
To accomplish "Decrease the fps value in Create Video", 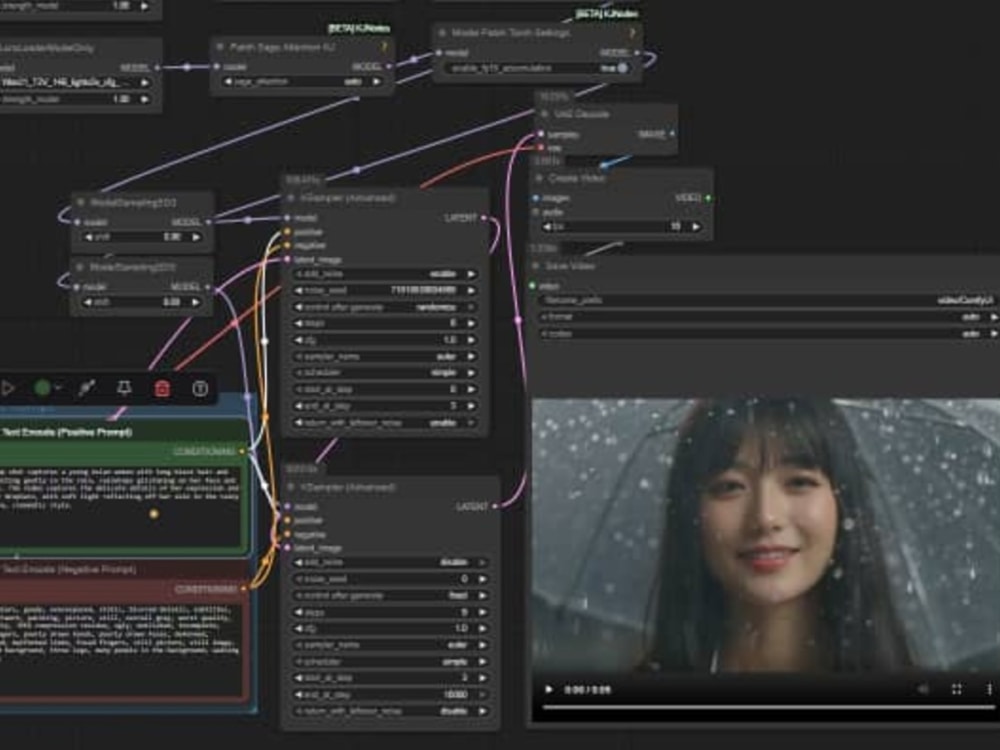I will (x=547, y=226).
